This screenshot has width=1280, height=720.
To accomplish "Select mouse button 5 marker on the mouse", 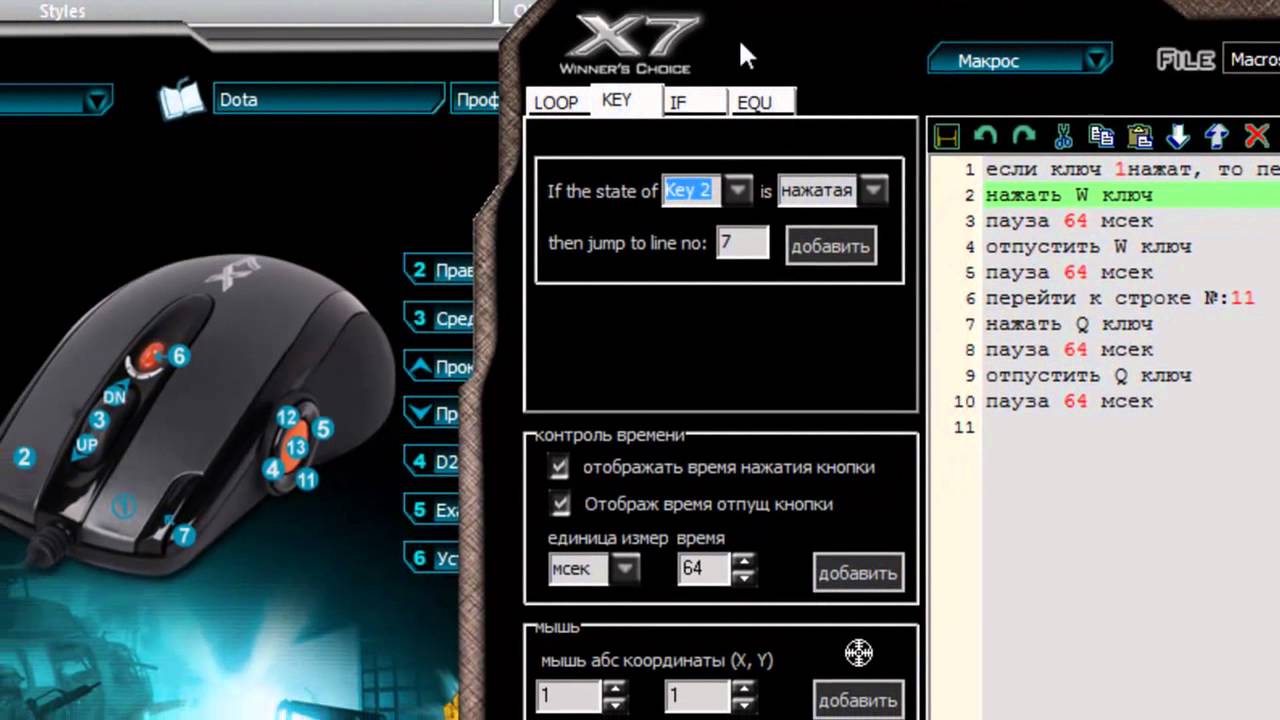I will (x=322, y=429).
